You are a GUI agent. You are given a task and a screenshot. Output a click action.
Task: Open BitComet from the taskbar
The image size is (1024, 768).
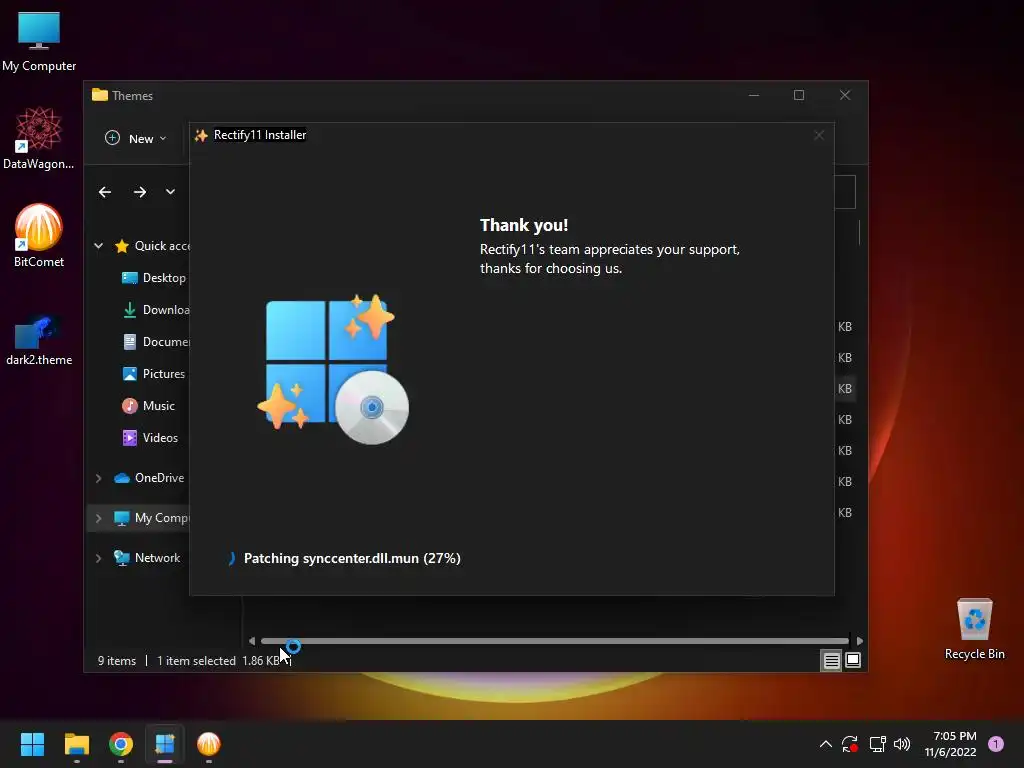pos(209,744)
